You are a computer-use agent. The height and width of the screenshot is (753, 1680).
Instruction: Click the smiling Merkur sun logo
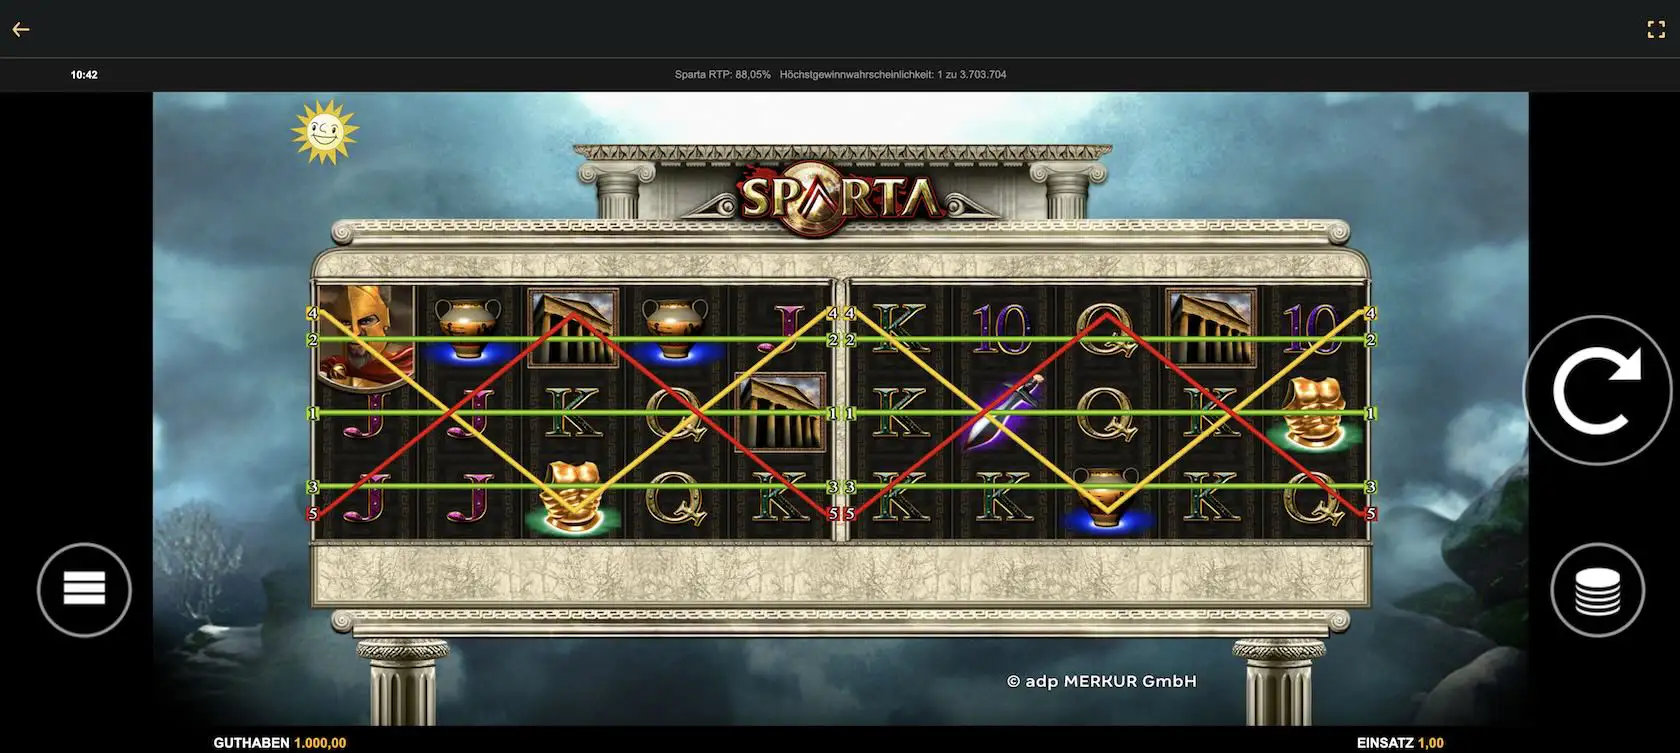coord(325,131)
